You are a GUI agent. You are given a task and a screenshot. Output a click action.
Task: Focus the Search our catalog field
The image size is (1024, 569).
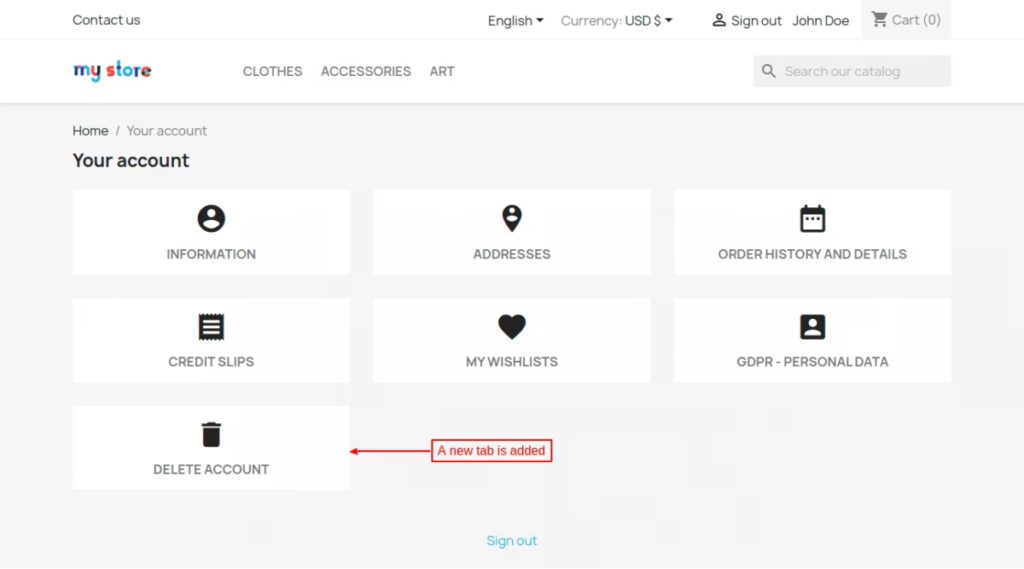coord(862,71)
